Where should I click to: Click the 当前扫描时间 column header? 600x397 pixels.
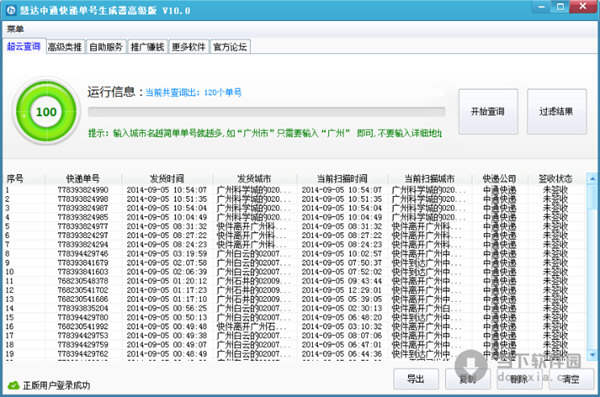pos(342,178)
